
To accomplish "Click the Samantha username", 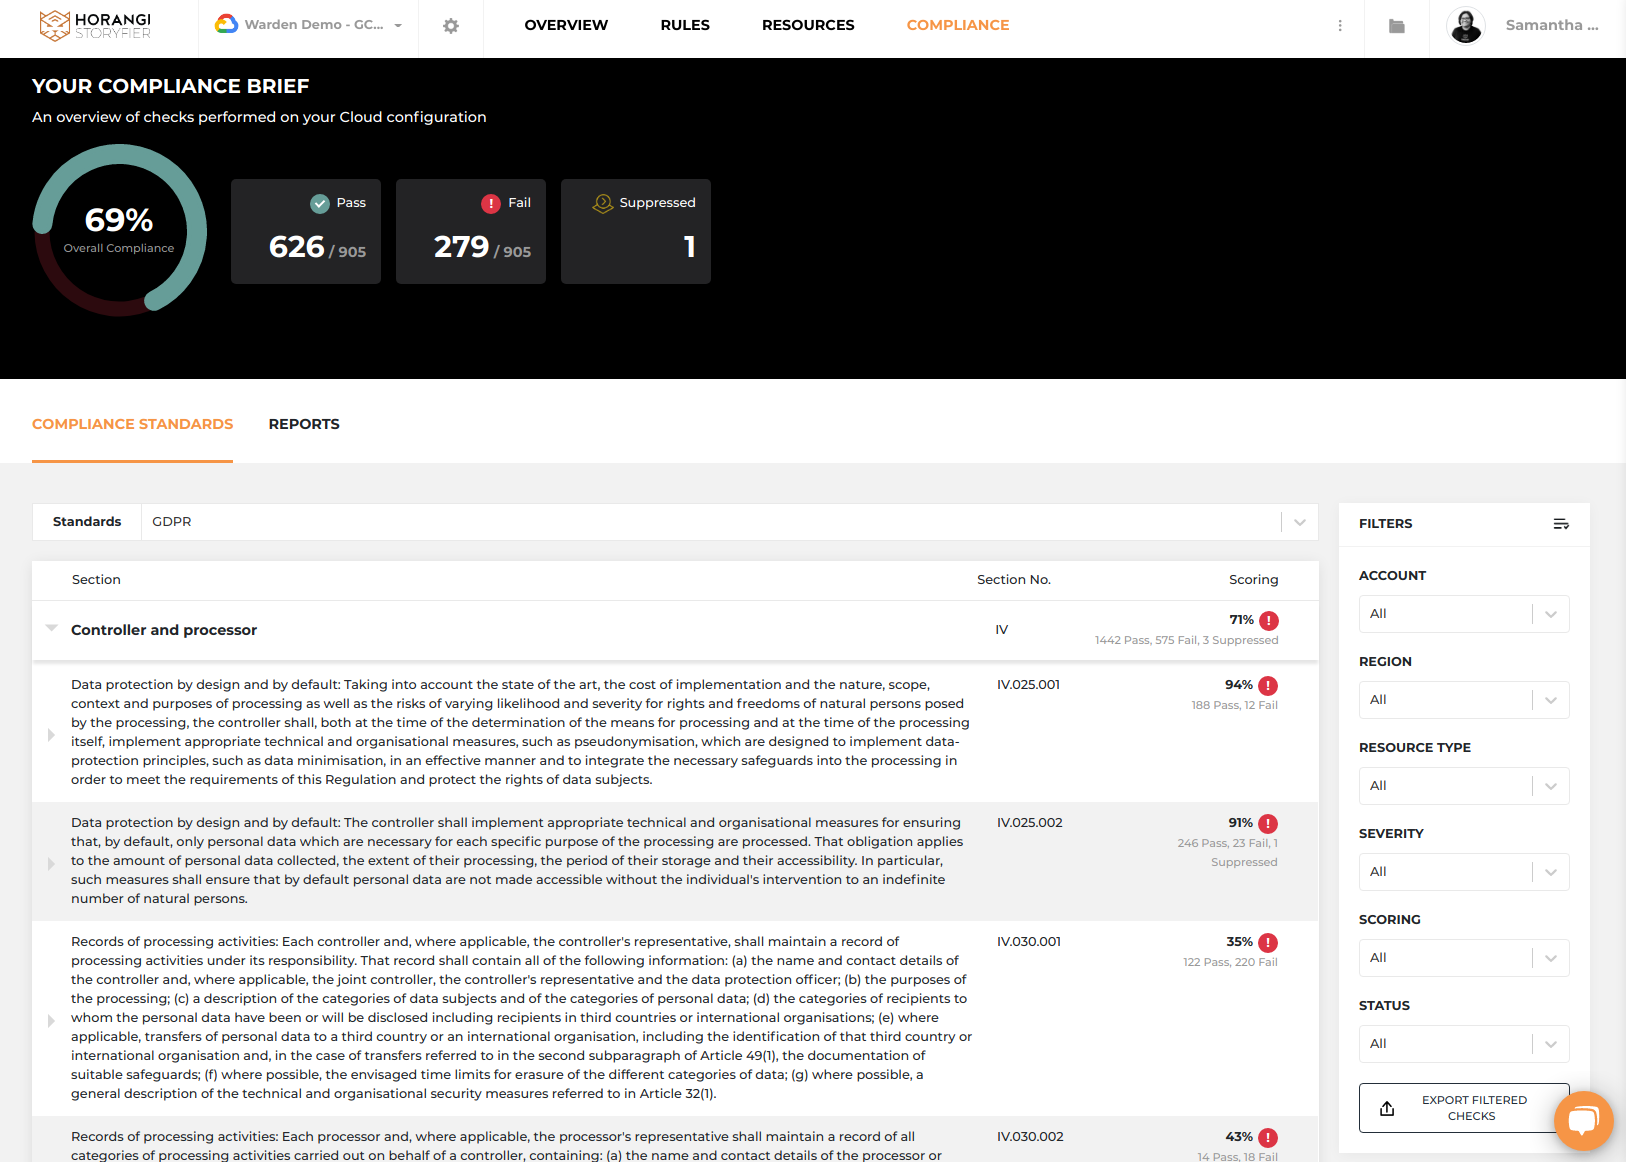I will pyautogui.click(x=1552, y=25).
